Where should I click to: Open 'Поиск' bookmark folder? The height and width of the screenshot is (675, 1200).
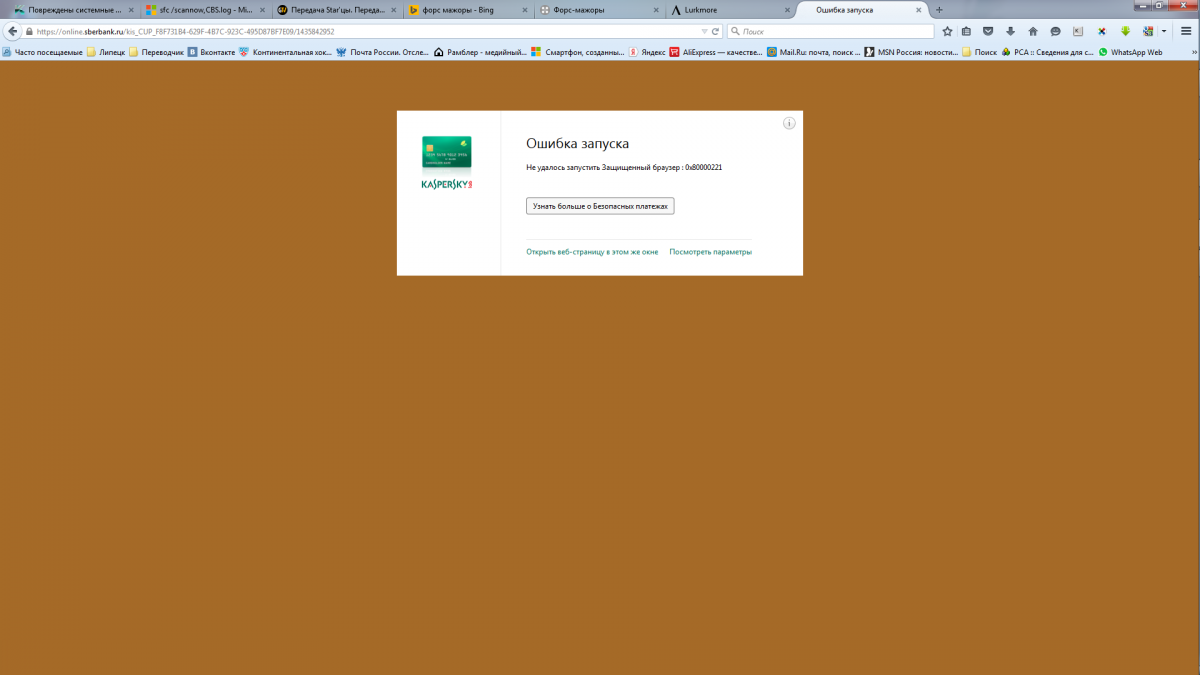point(979,52)
